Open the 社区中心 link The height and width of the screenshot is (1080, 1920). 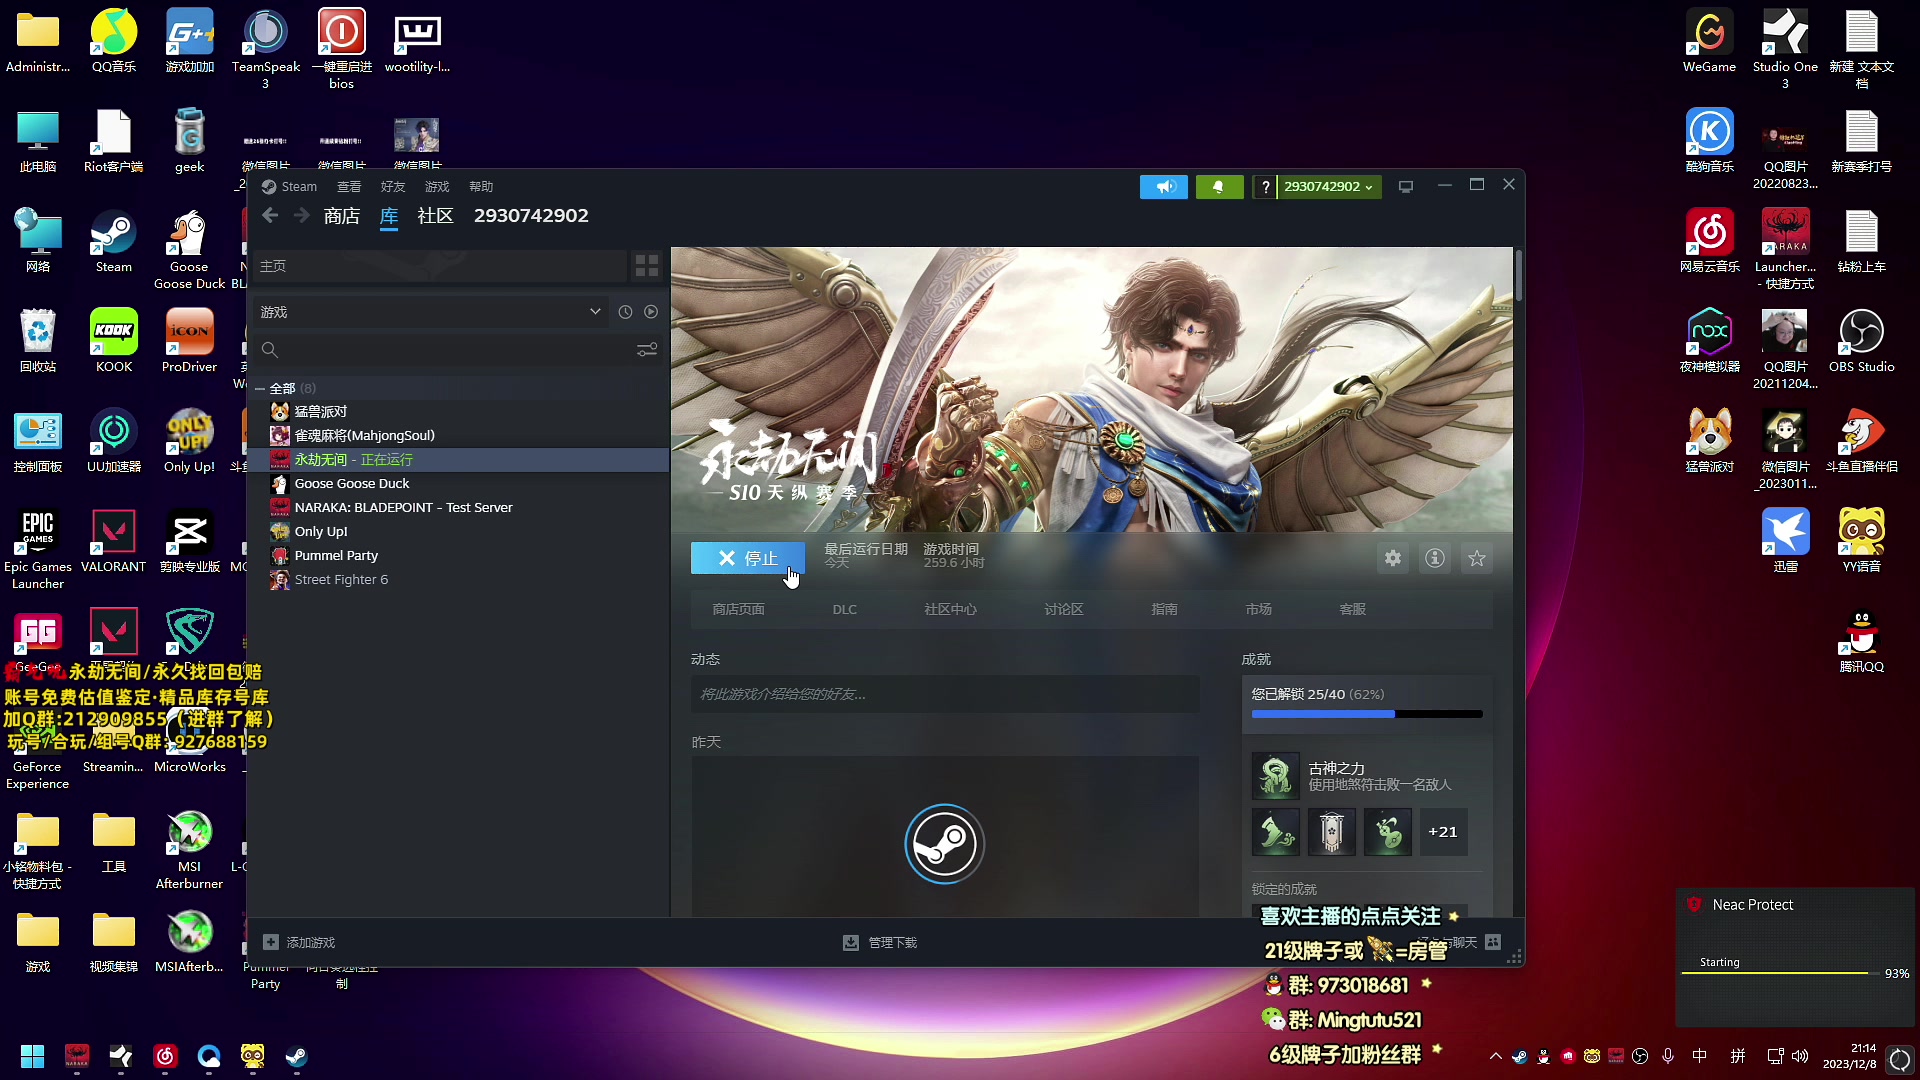pos(951,609)
